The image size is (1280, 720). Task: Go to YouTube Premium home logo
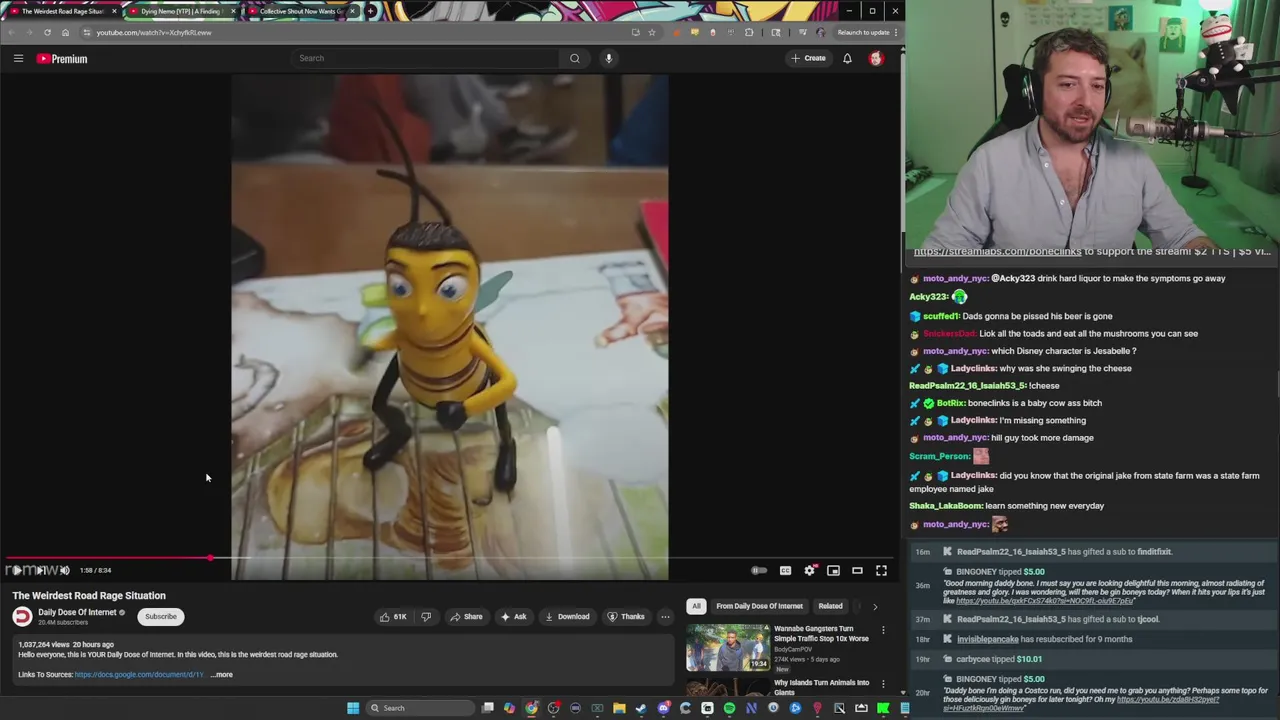63,59
